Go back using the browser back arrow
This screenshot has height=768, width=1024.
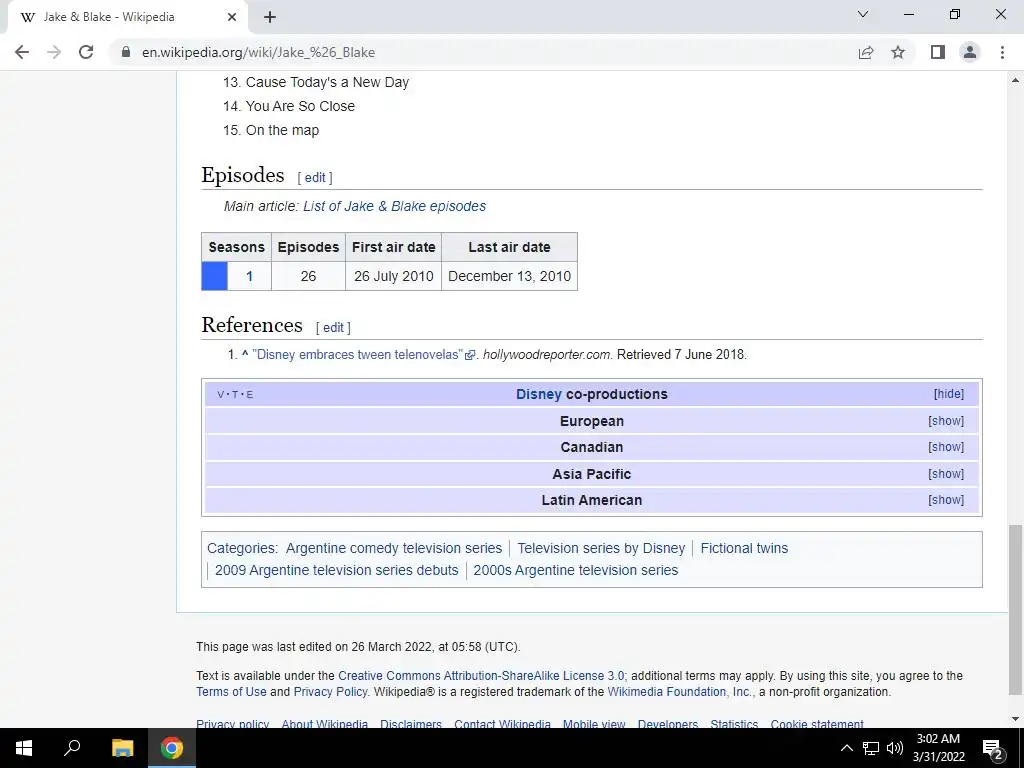pos(22,52)
